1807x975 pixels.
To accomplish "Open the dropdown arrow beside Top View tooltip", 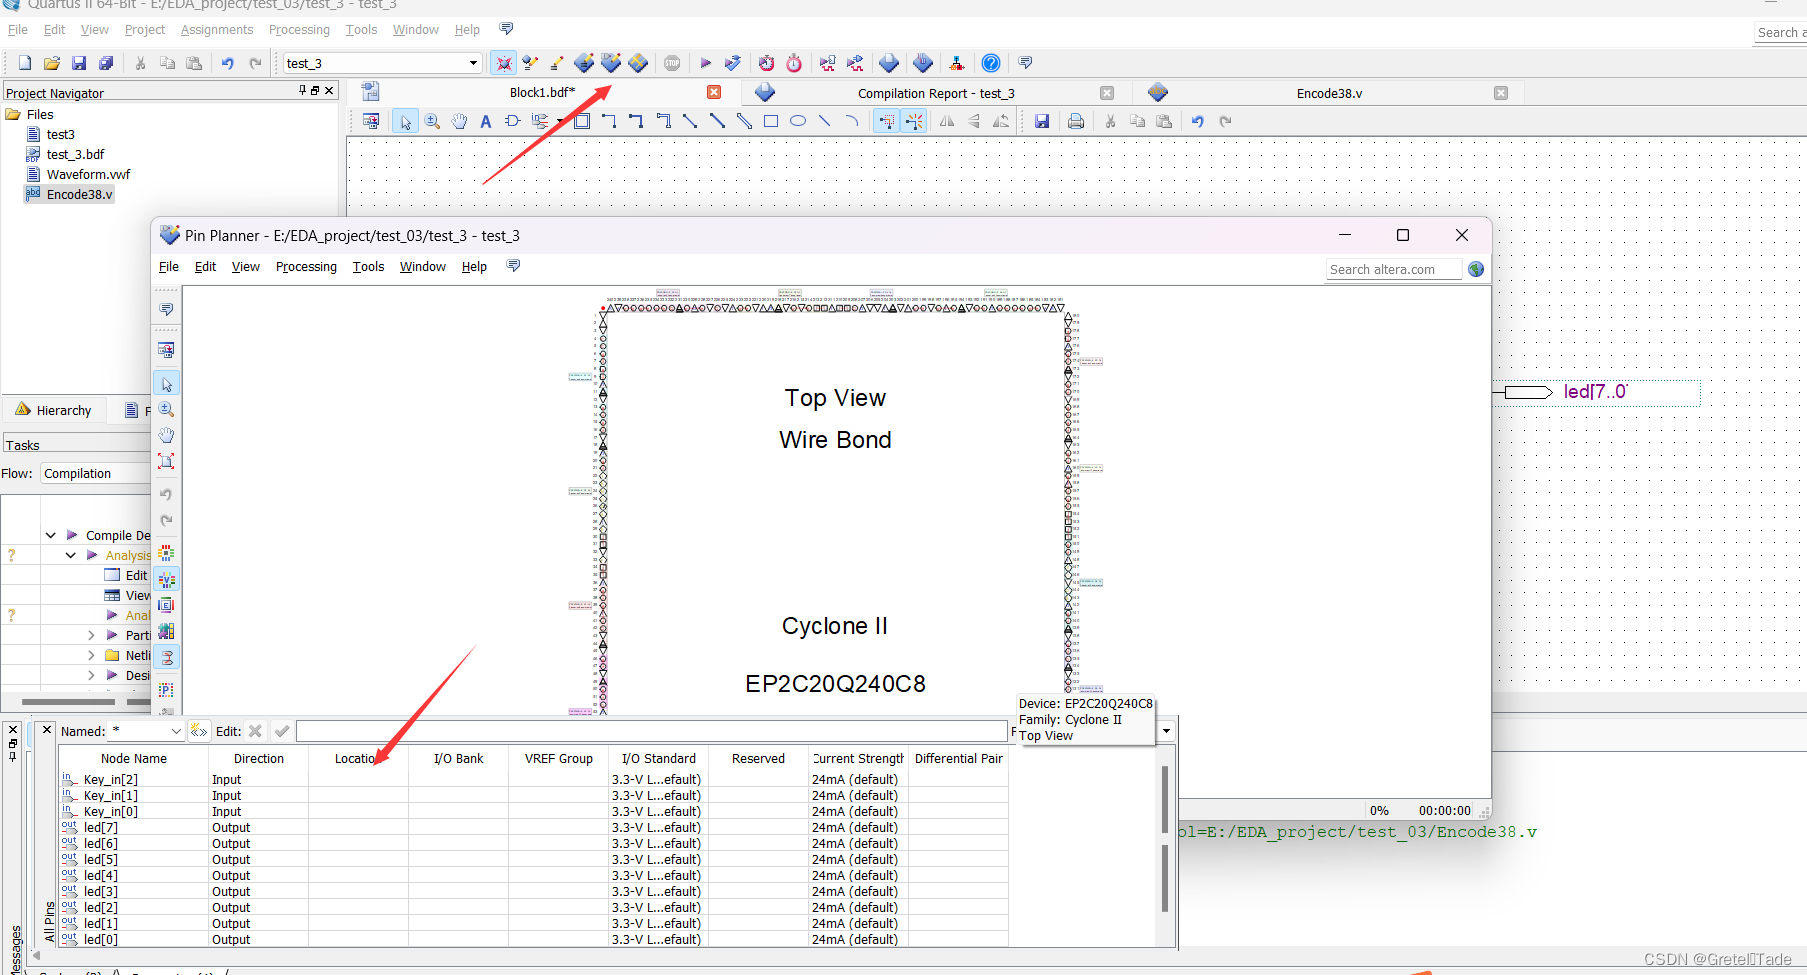I will pyautogui.click(x=1166, y=731).
